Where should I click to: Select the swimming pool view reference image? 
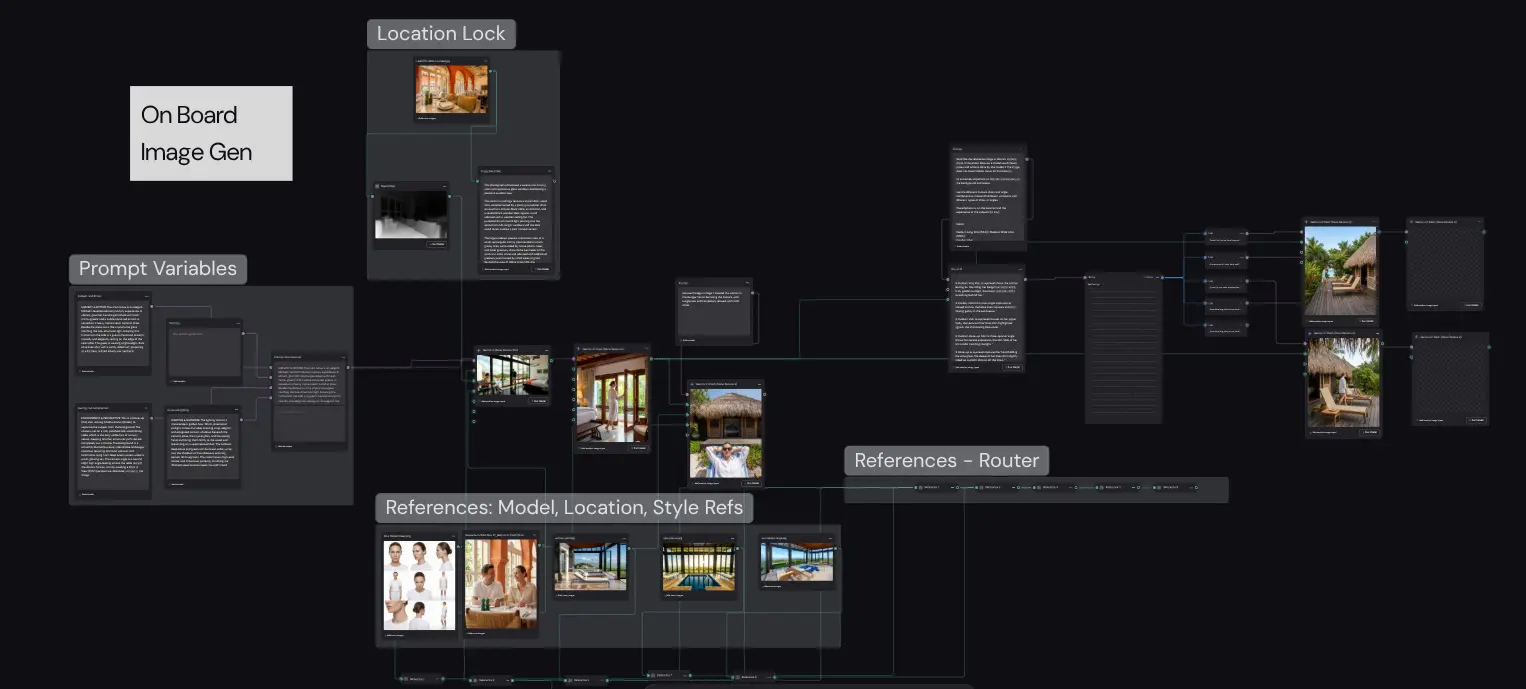point(699,567)
